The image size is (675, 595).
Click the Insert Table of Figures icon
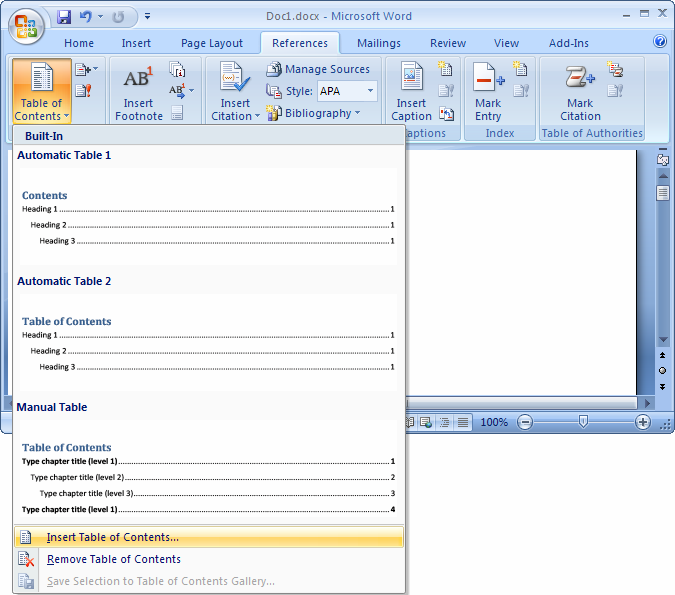[445, 68]
